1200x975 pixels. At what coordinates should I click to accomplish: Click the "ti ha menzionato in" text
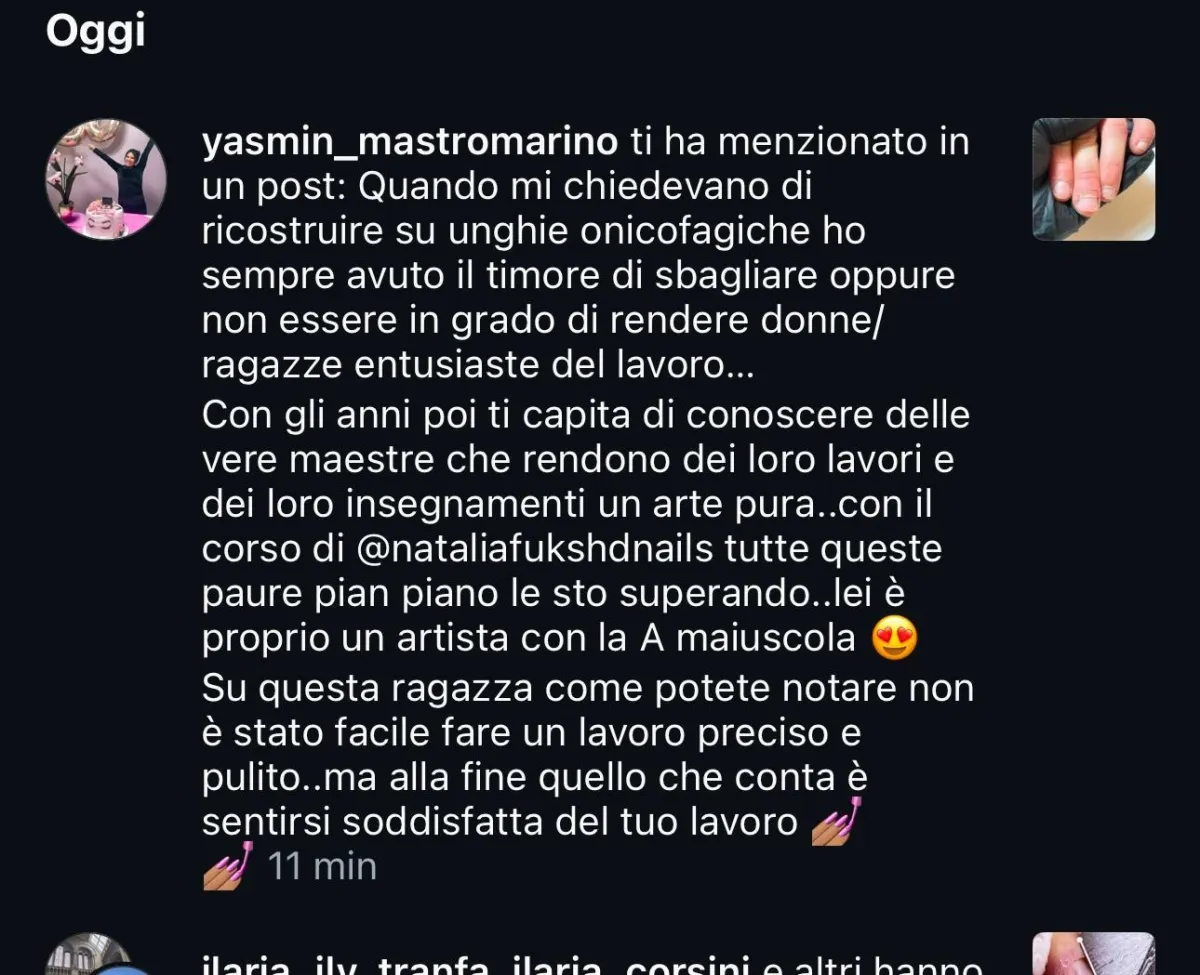click(x=800, y=142)
